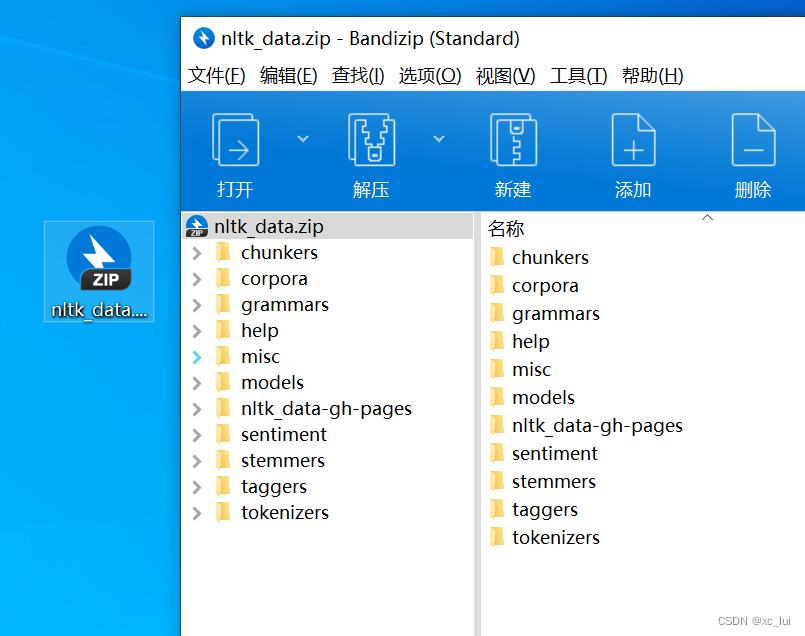
Task: Open the 工具(T) menu
Action: click(x=579, y=76)
